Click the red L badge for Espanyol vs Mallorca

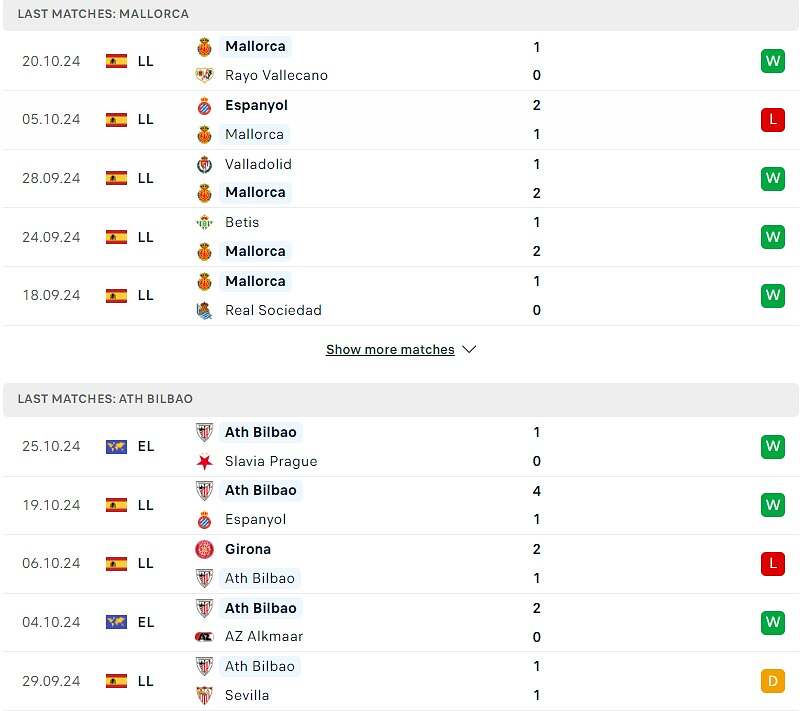point(772,120)
